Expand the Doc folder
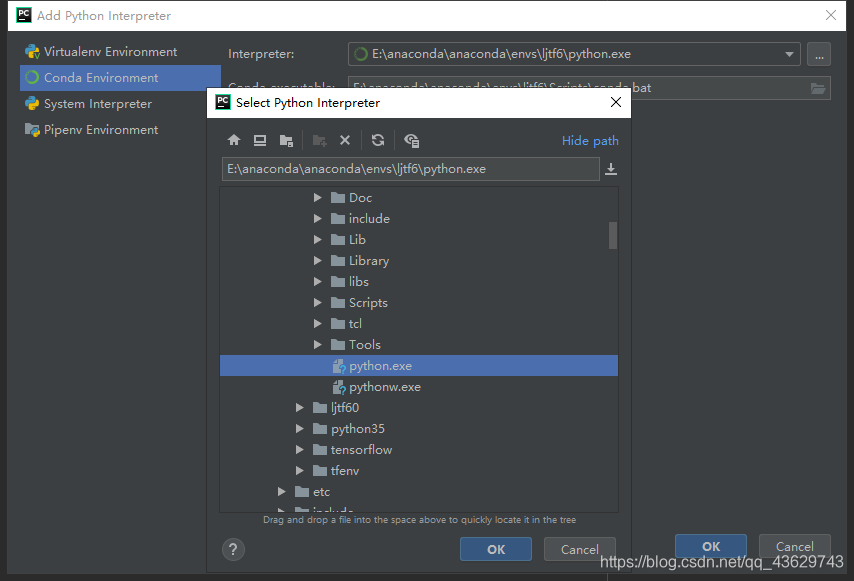The height and width of the screenshot is (581, 854). click(x=318, y=198)
